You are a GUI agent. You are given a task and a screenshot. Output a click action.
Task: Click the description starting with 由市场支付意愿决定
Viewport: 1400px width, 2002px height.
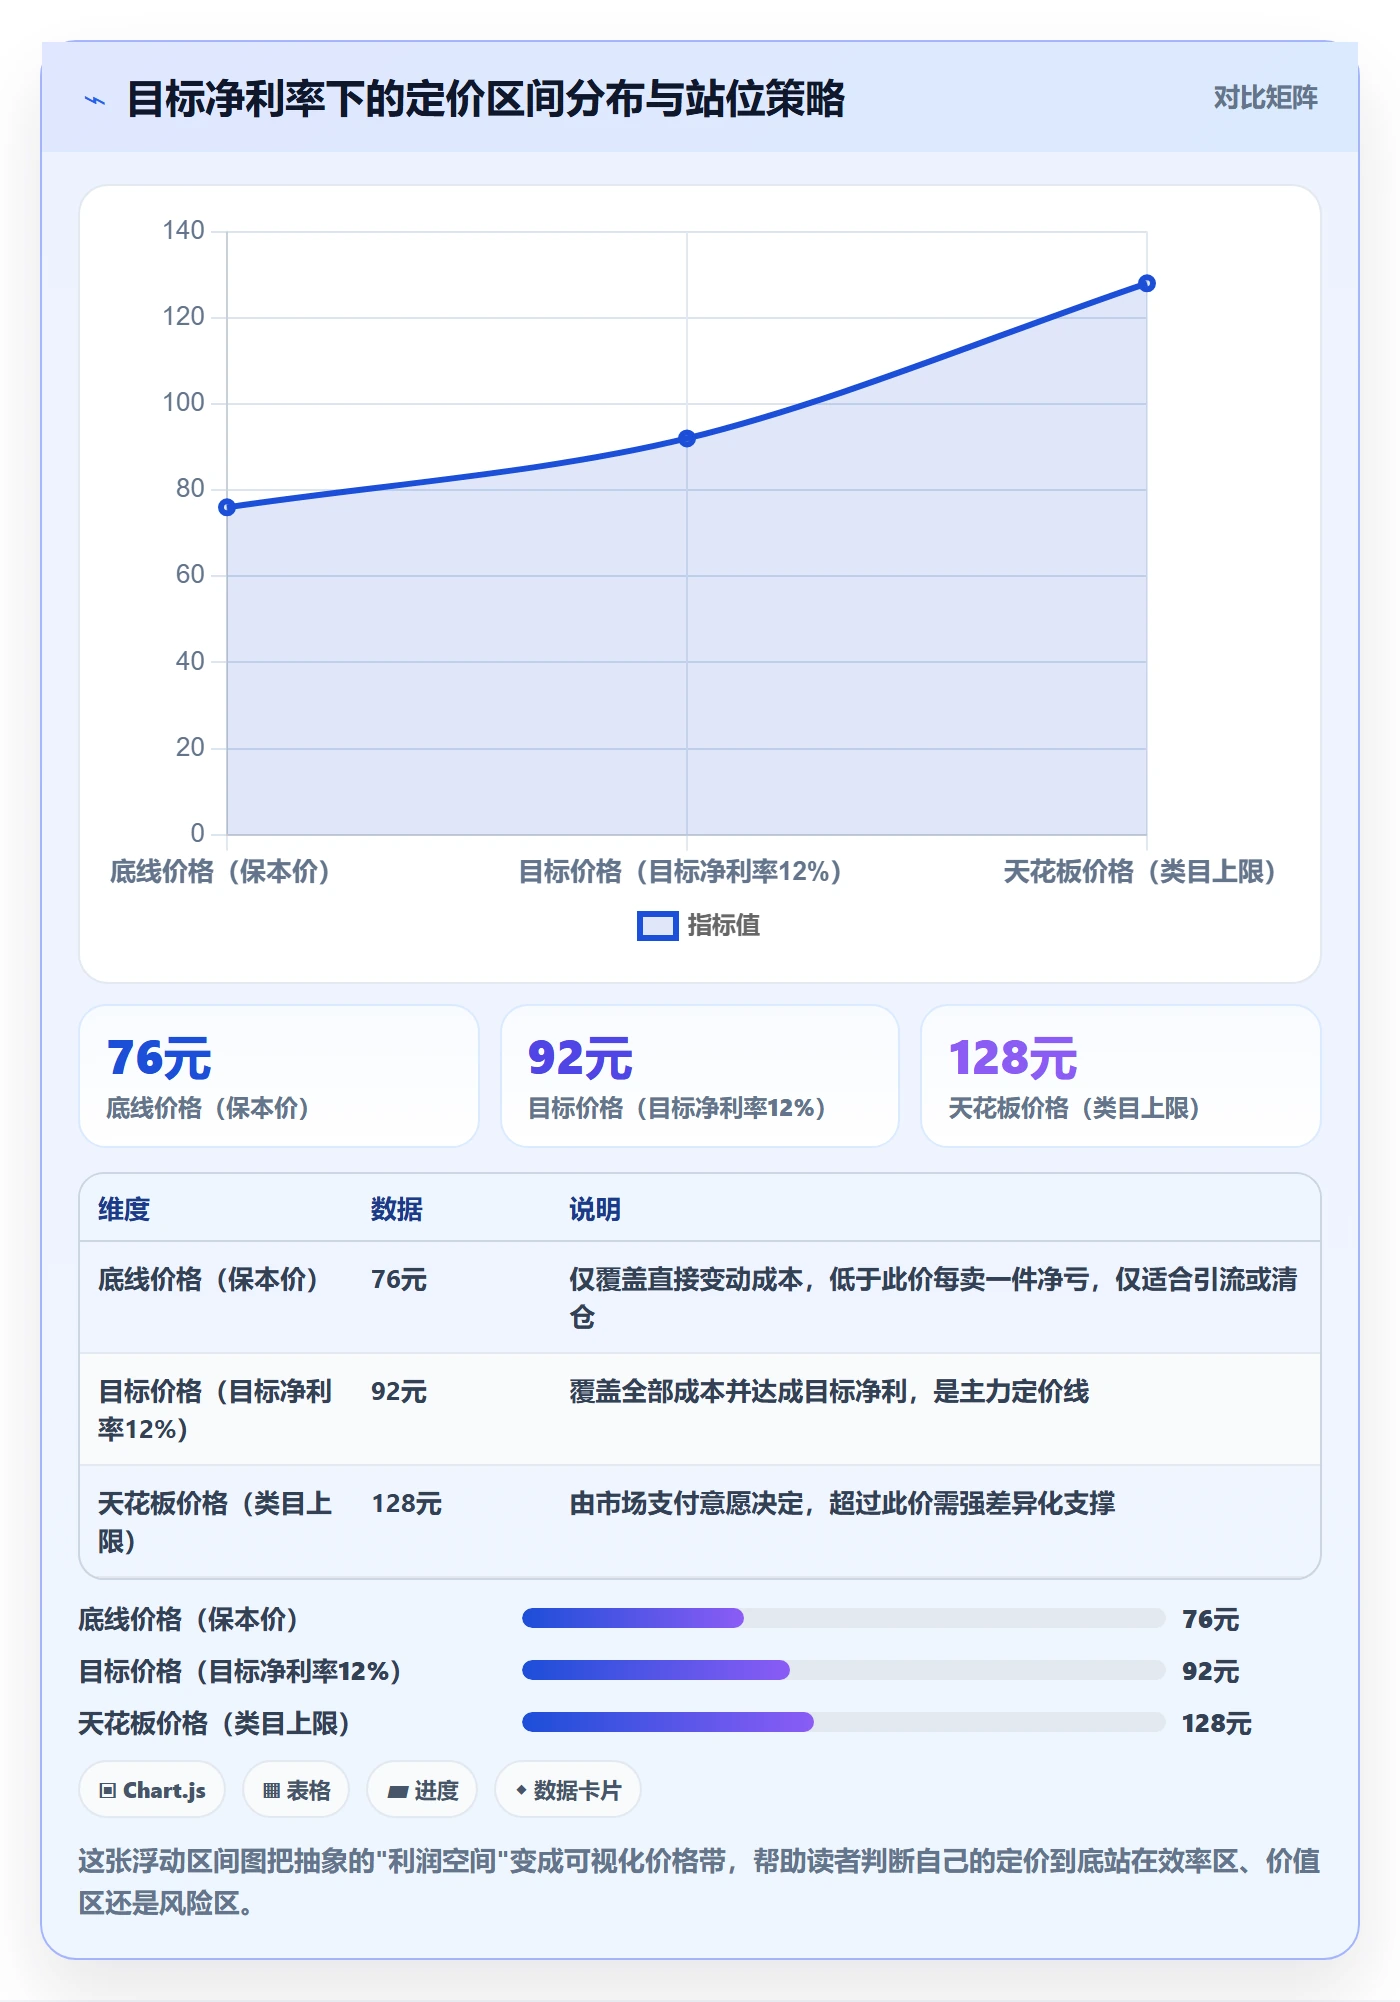pyautogui.click(x=842, y=1503)
